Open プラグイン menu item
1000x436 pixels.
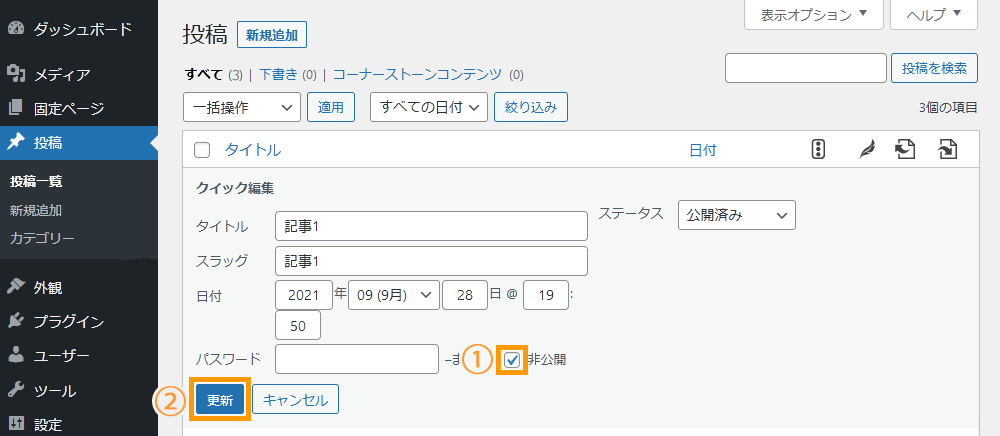click(69, 322)
